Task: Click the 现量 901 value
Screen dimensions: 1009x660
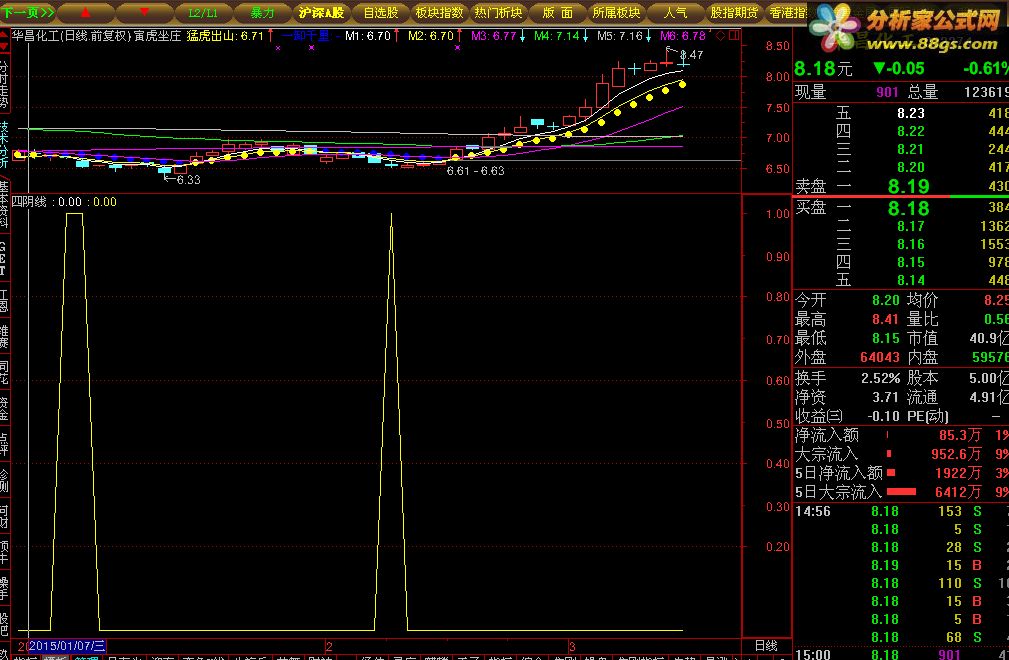Action: pyautogui.click(x=887, y=93)
